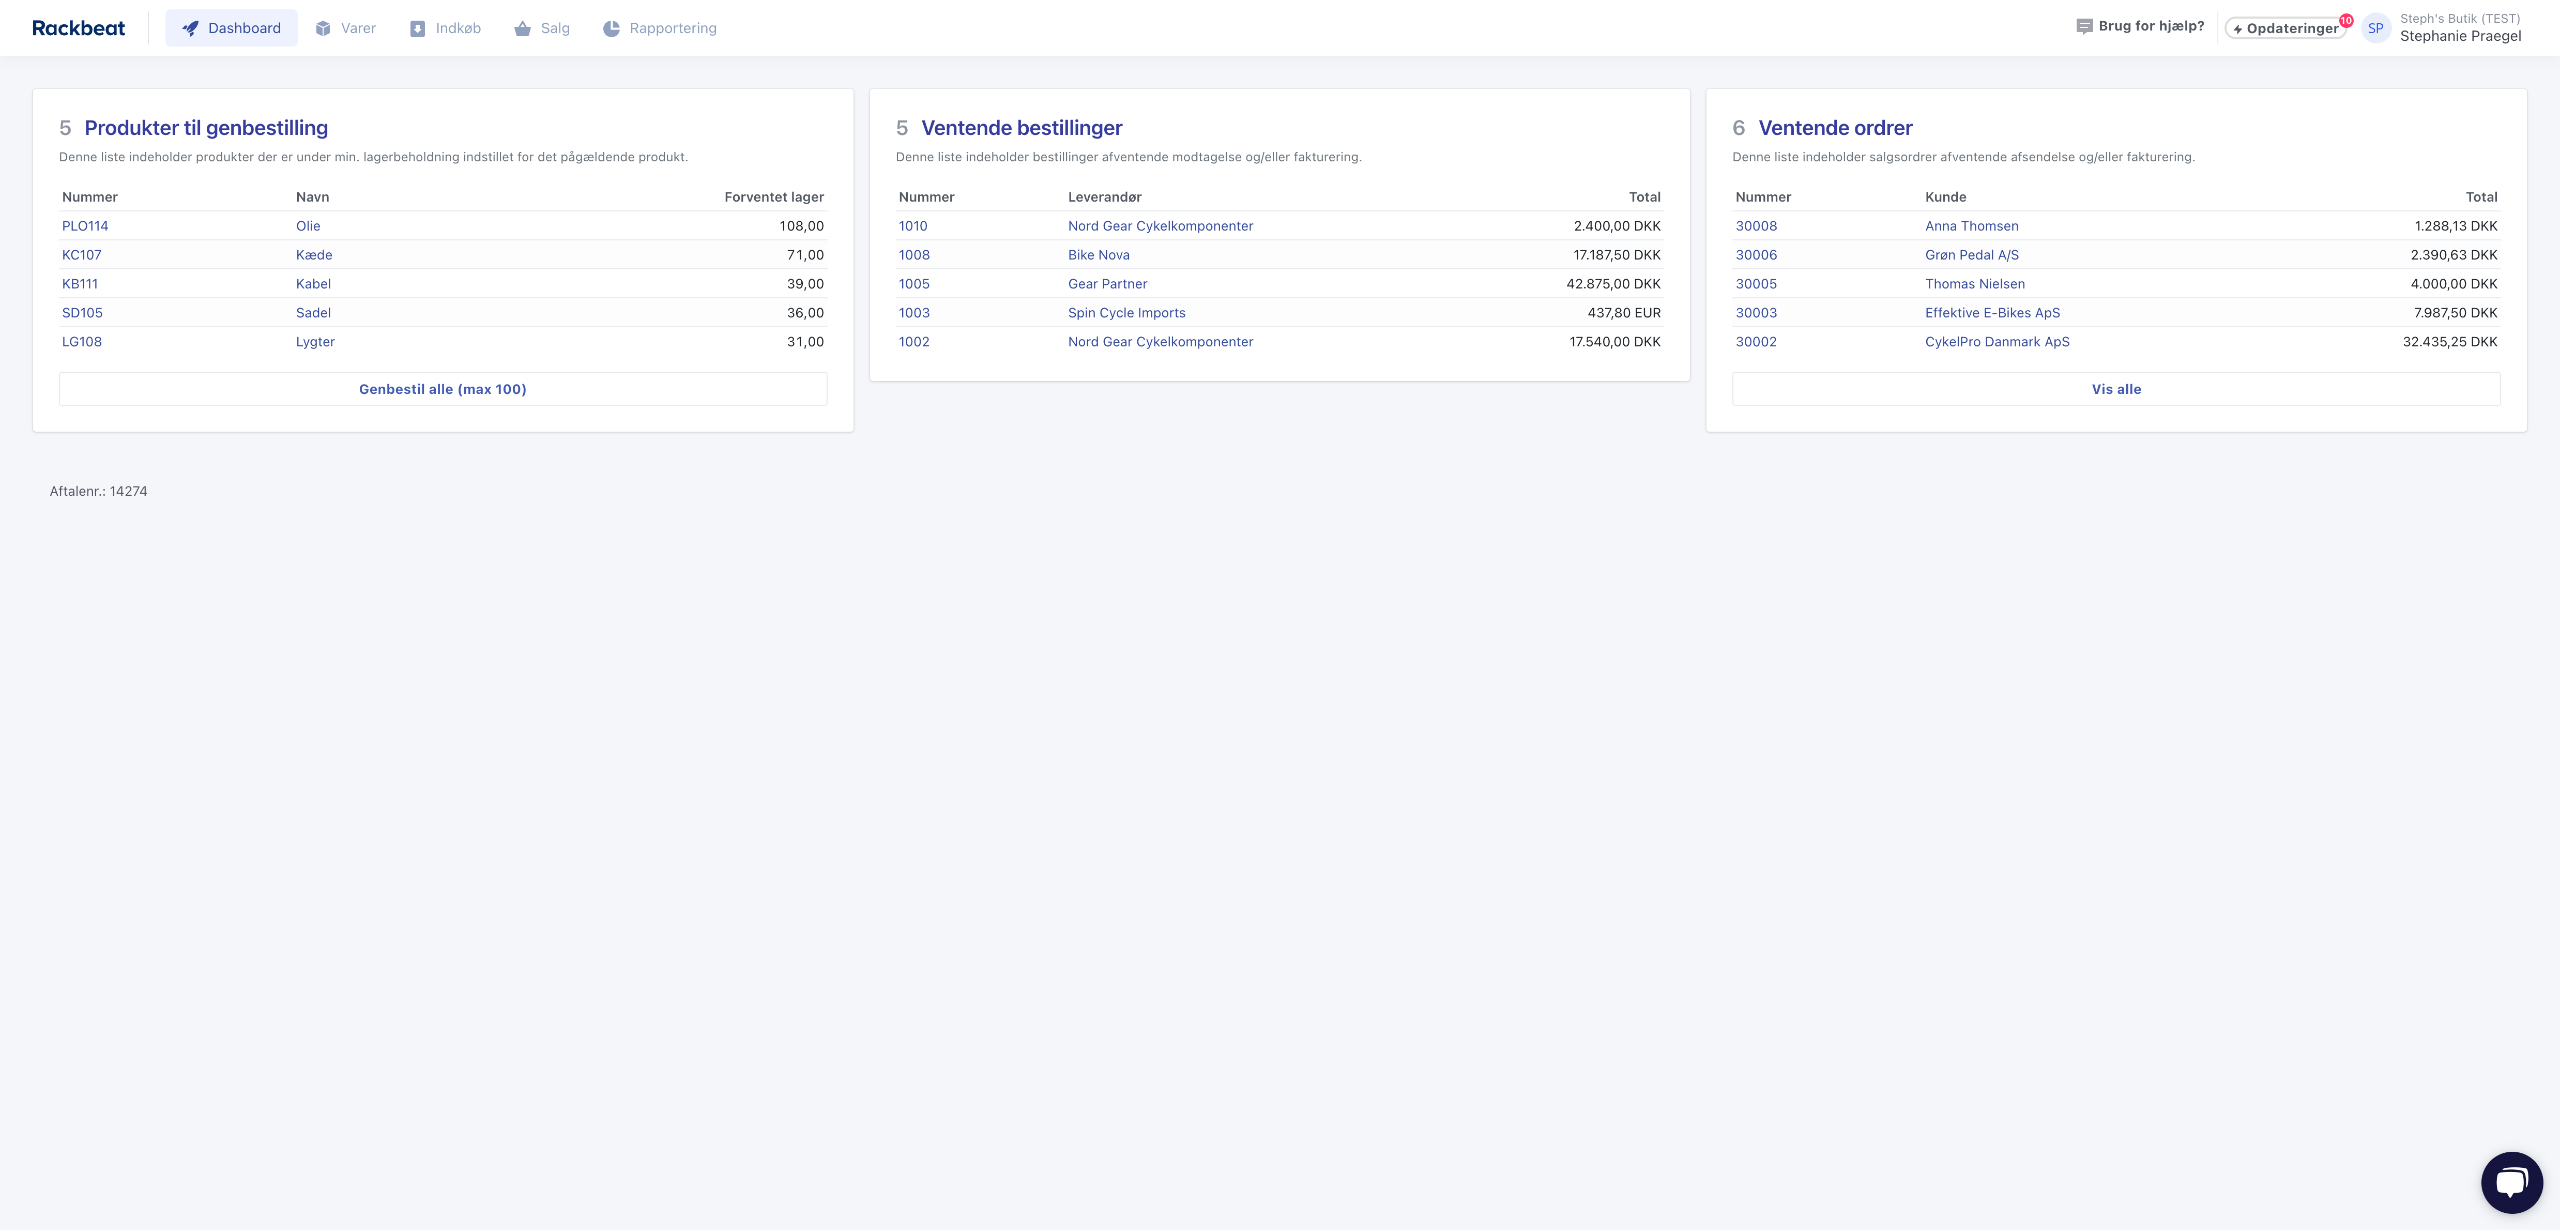This screenshot has height=1230, width=2560.
Task: Click the Salg basket icon
Action: pyautogui.click(x=522, y=28)
